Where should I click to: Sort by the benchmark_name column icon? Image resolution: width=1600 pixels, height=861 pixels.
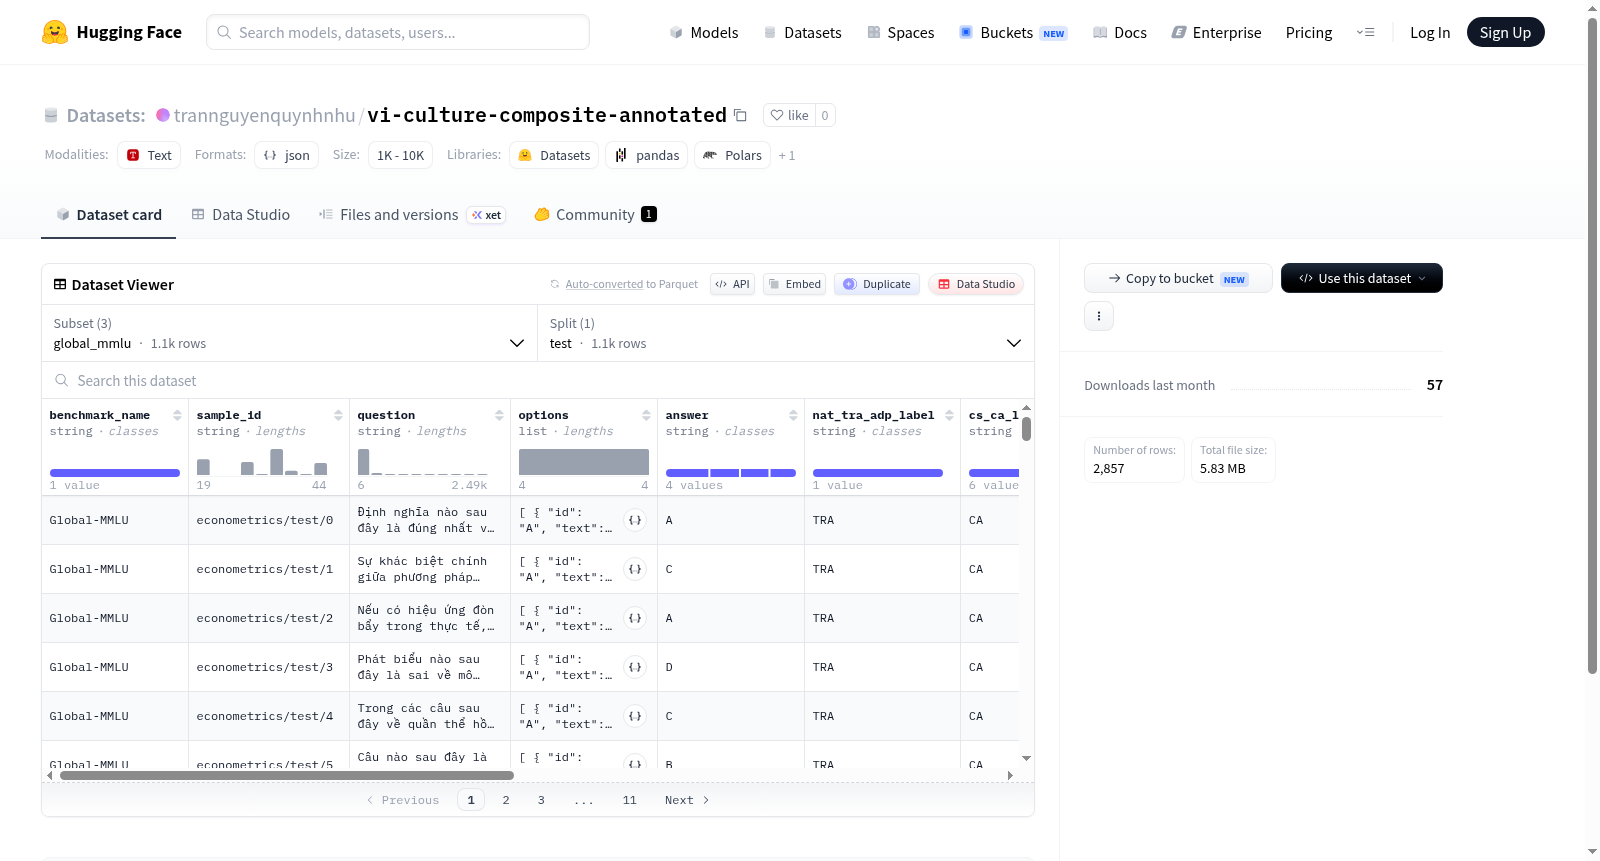point(177,415)
